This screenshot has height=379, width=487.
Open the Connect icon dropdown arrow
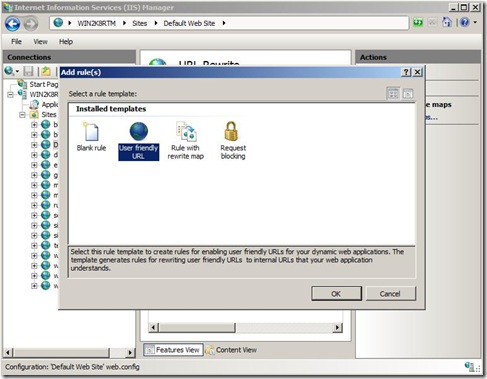point(17,71)
